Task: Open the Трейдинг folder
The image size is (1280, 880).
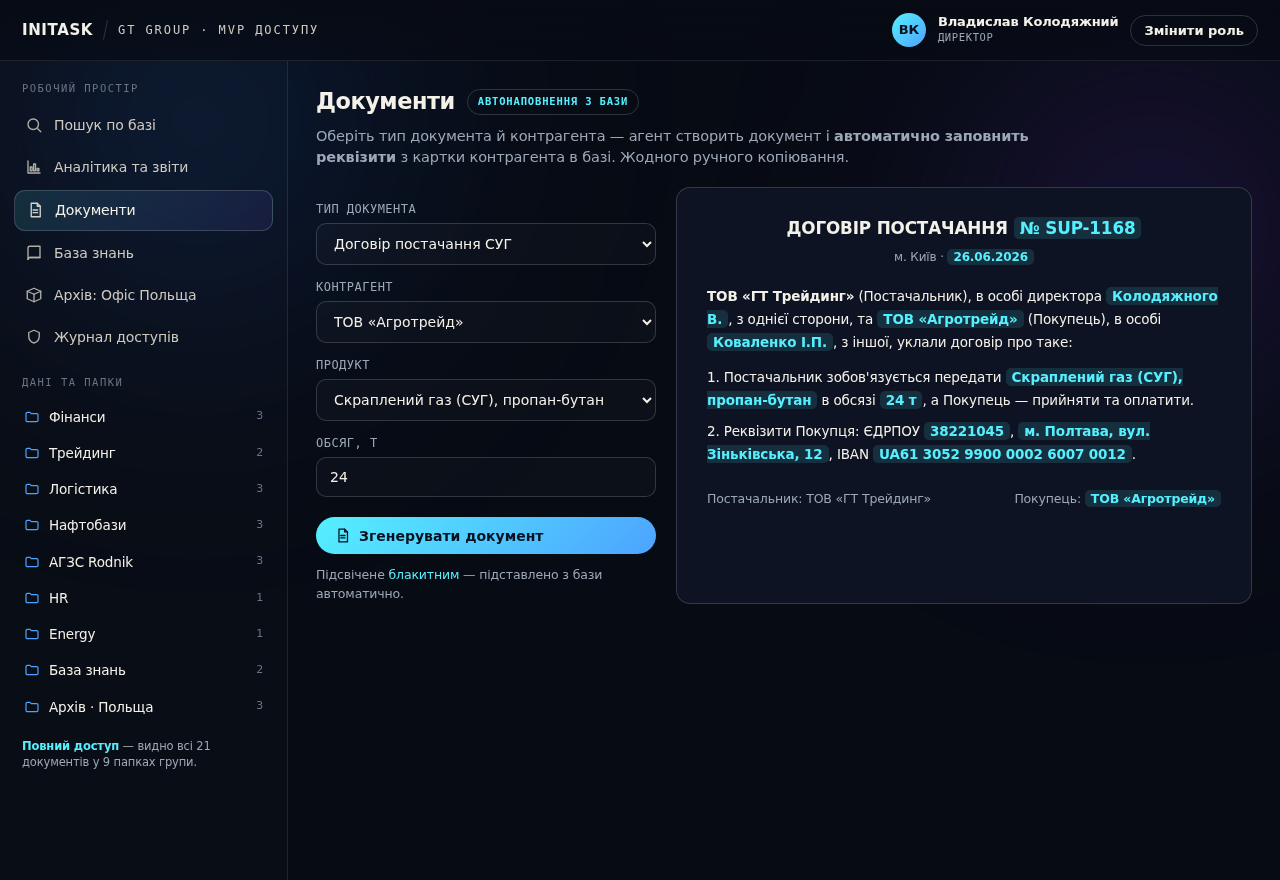Action: point(143,453)
